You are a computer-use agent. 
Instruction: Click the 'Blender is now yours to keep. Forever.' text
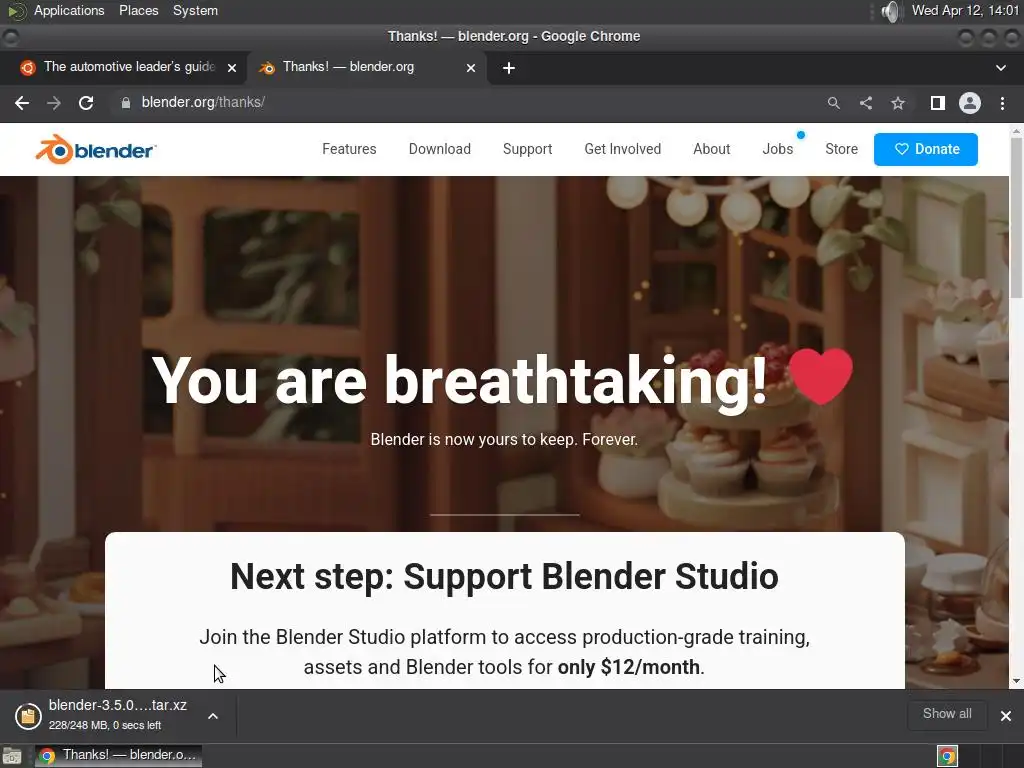tap(504, 440)
